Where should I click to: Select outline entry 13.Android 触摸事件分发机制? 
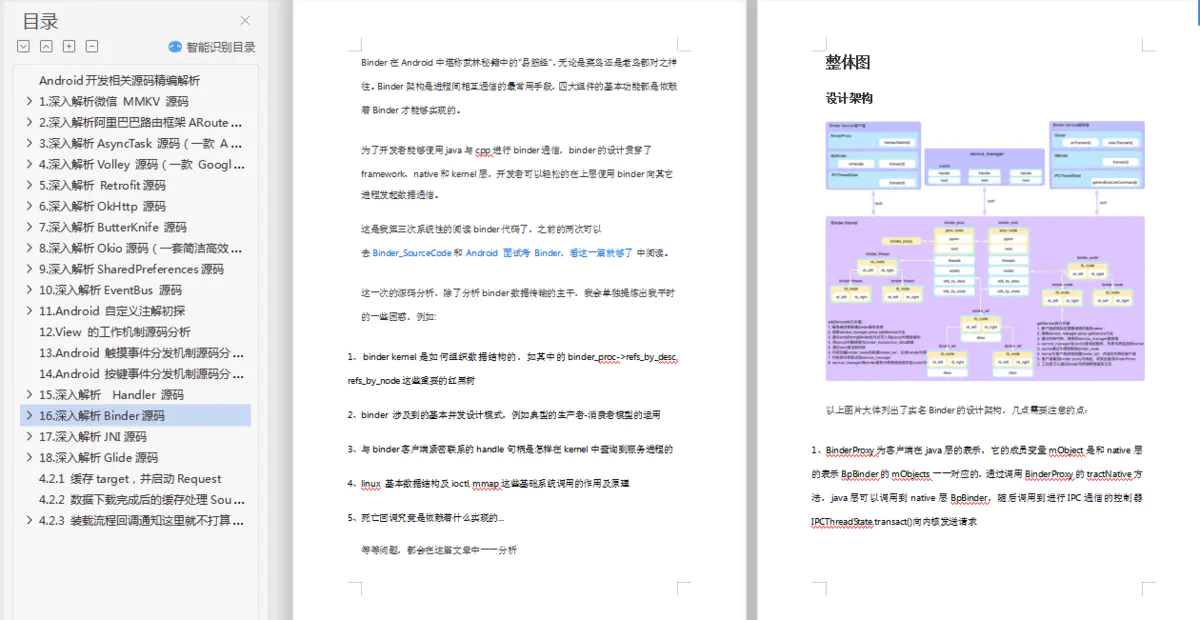pyautogui.click(x=141, y=353)
